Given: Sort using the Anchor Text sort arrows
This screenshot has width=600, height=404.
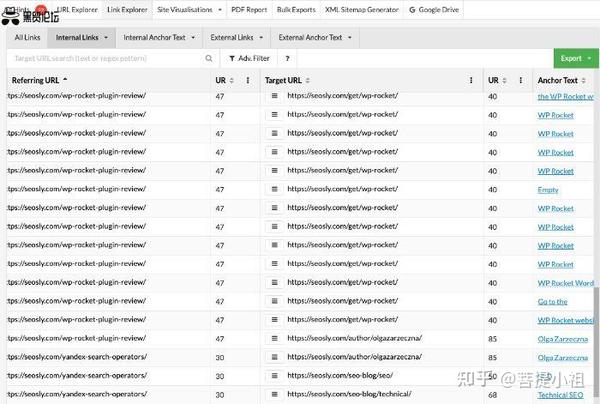Looking at the screenshot, I should [x=584, y=80].
